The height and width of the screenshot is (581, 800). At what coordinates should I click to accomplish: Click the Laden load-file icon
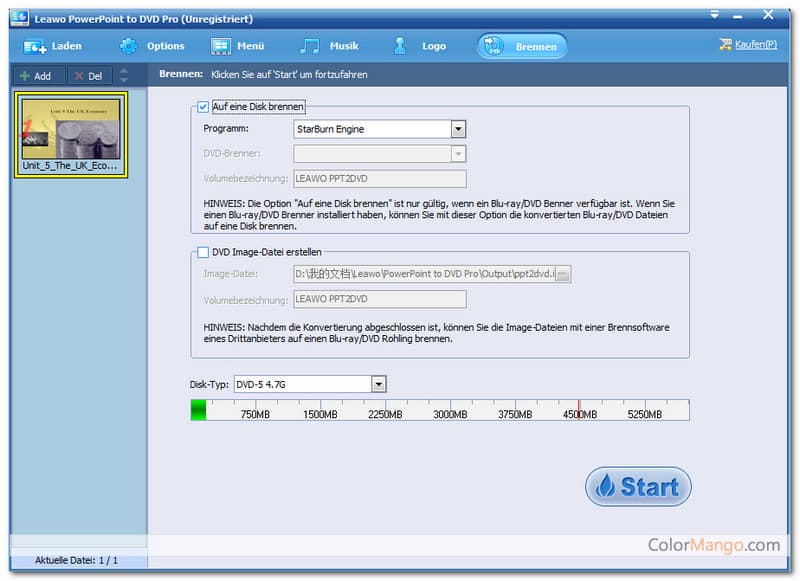pyautogui.click(x=35, y=47)
